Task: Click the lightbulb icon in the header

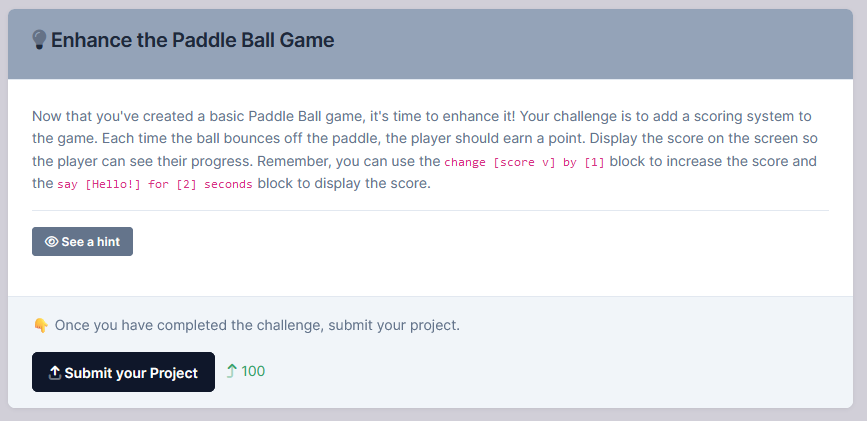Action: 40,40
